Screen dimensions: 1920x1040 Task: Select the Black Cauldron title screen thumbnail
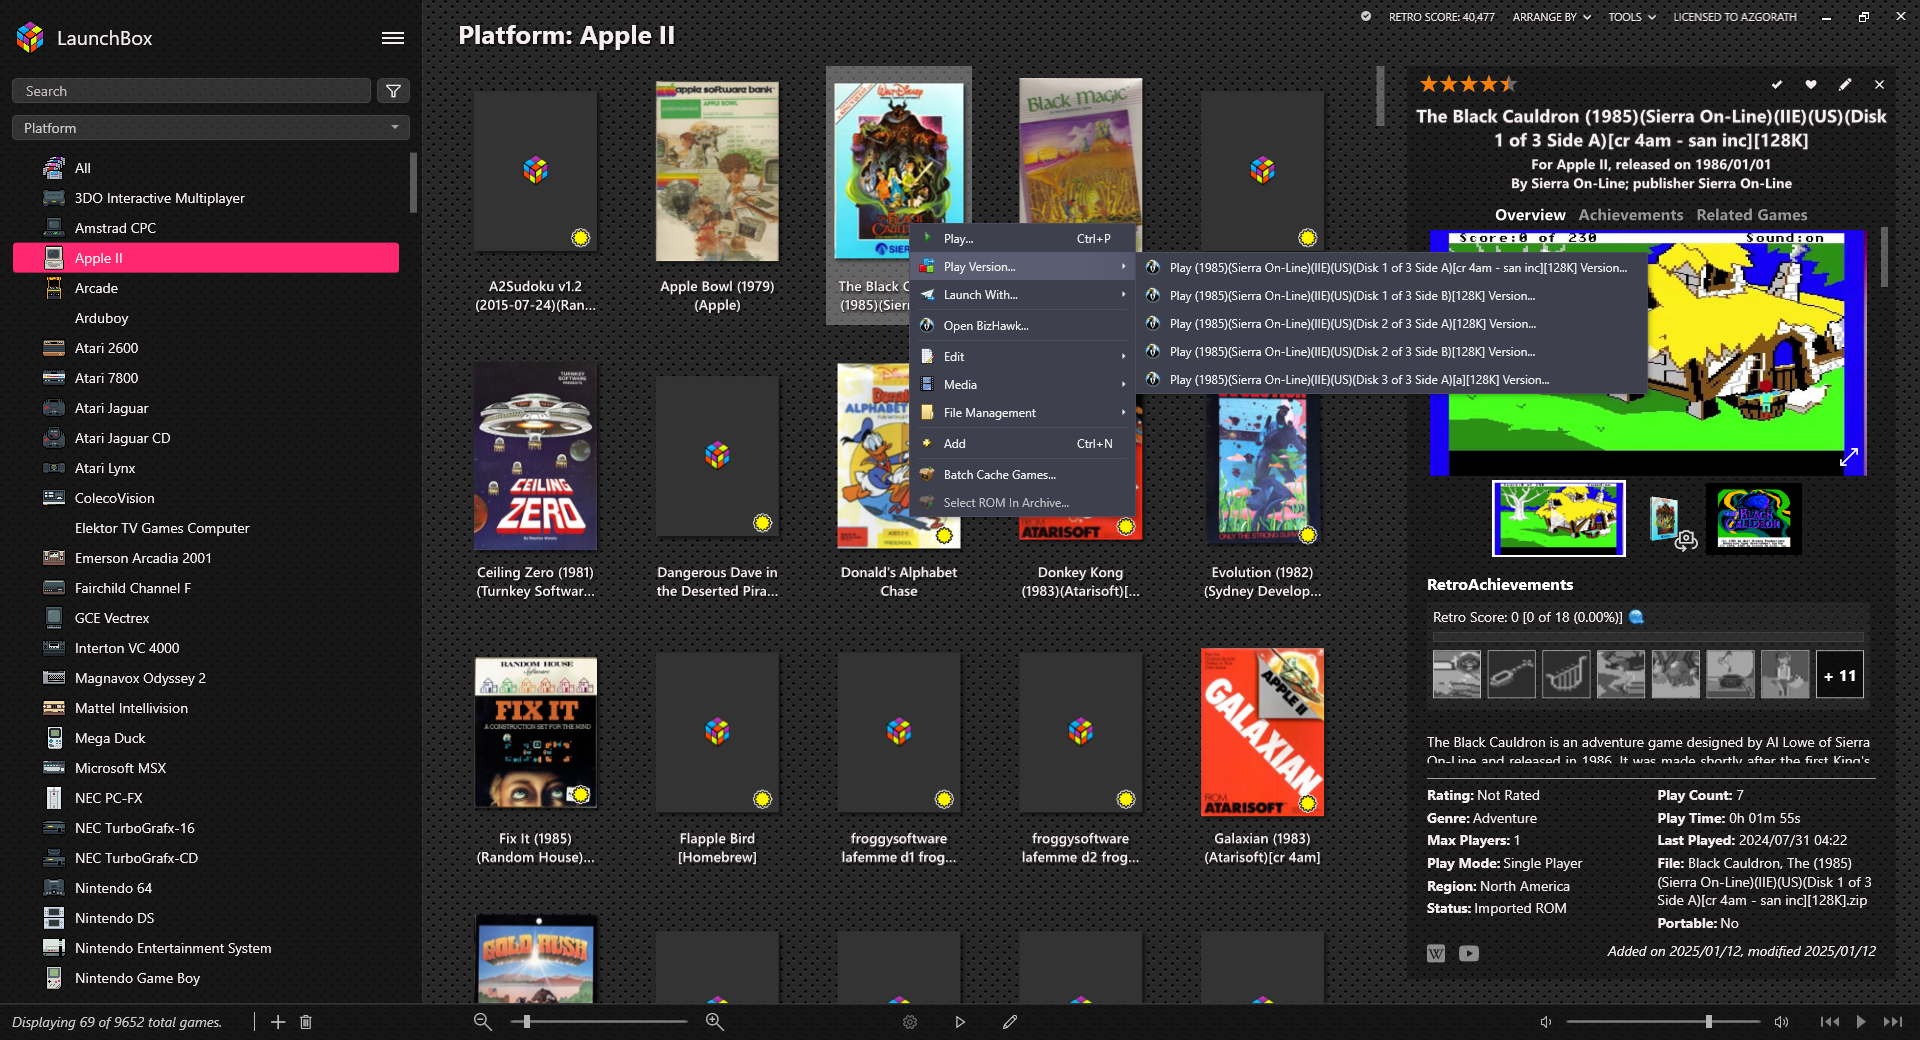(x=1753, y=518)
